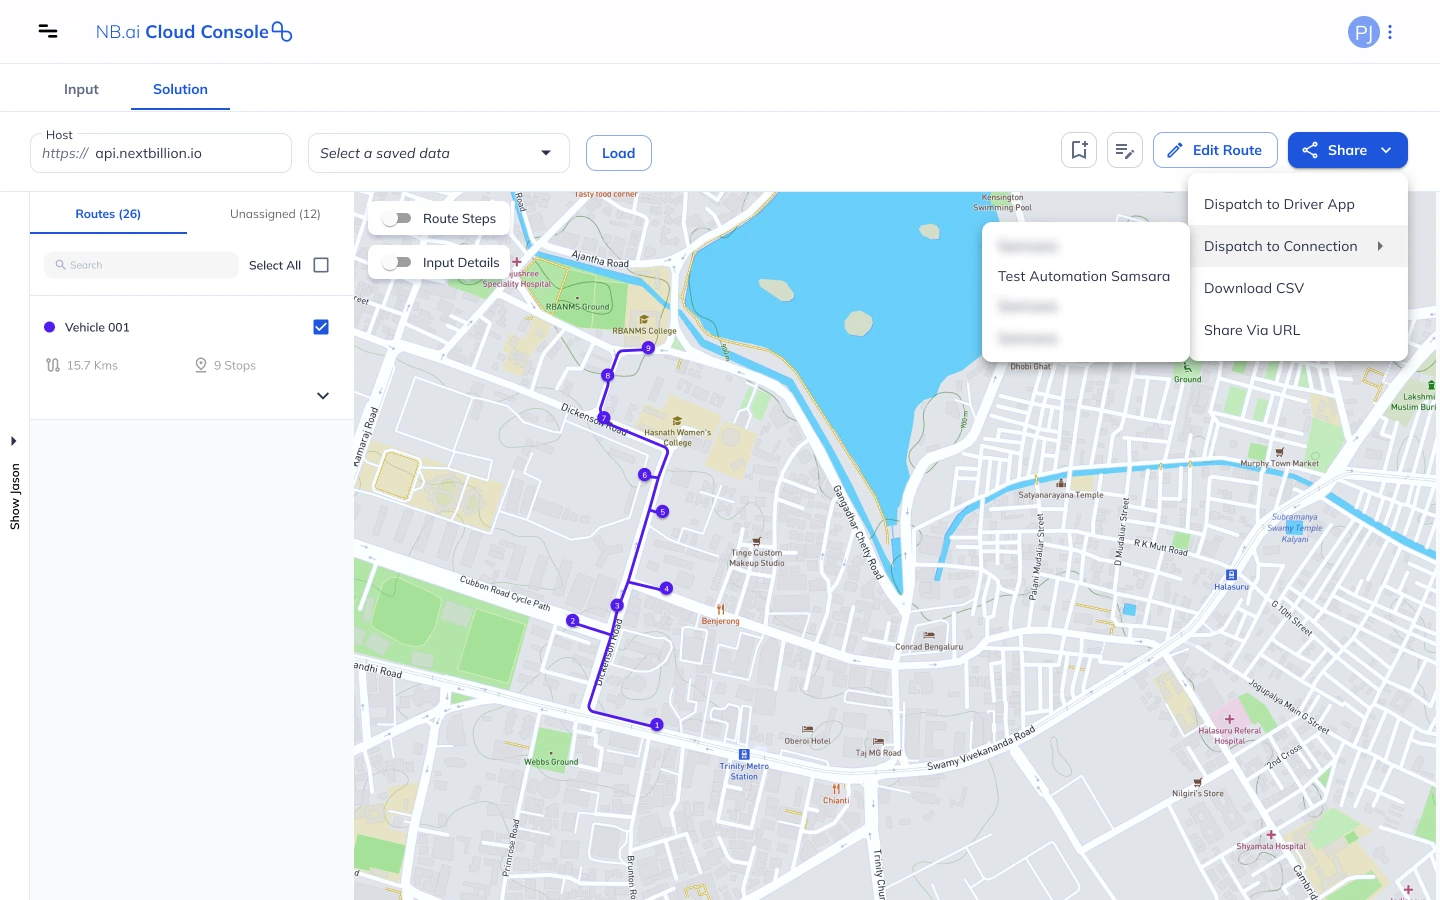1440x900 pixels.
Task: Click the Halasuru Referal Hospital icon
Action: pyautogui.click(x=1230, y=719)
